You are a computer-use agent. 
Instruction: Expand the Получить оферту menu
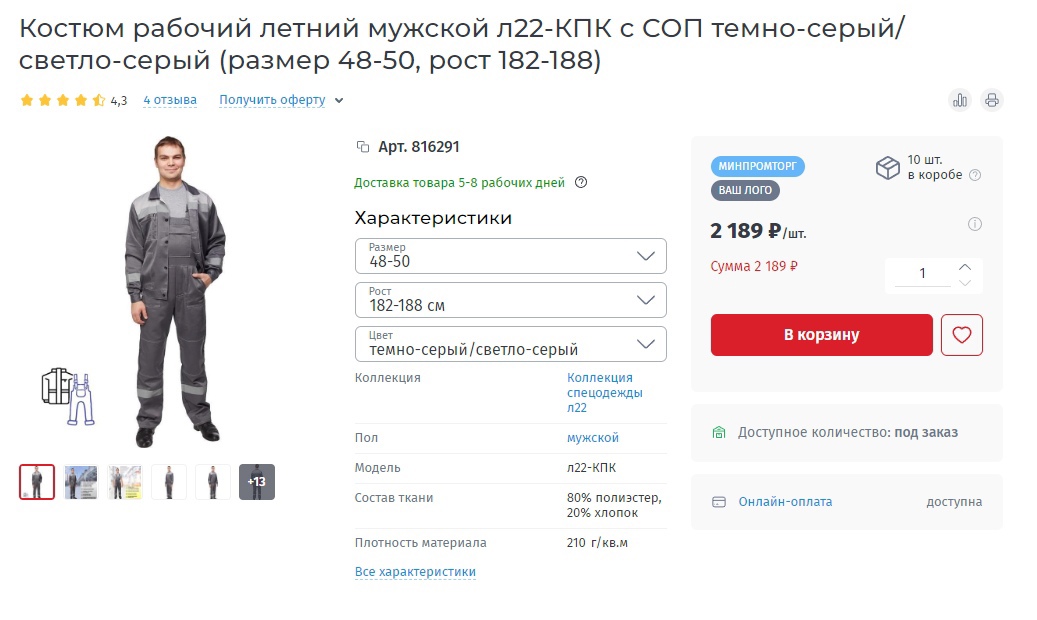point(281,100)
